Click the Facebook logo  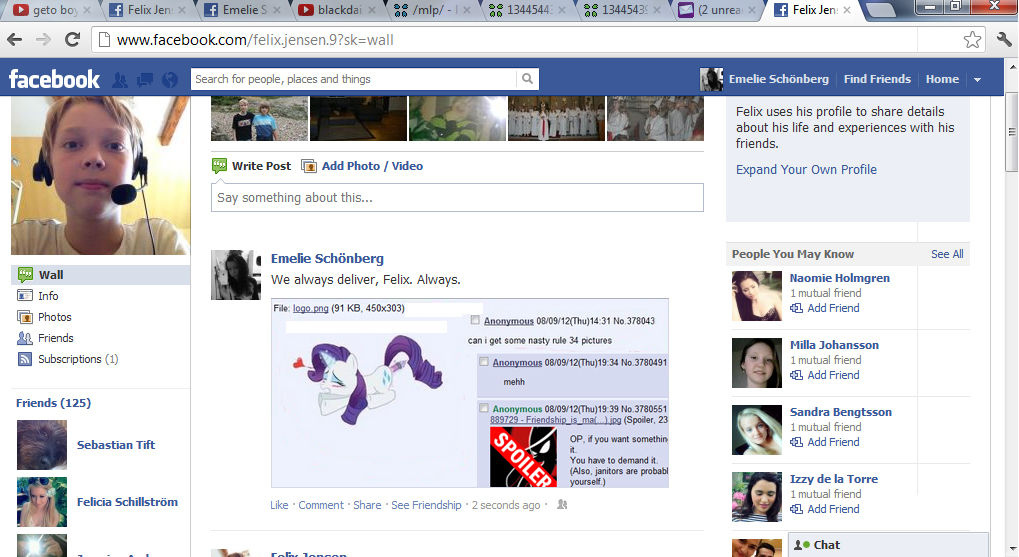point(54,79)
